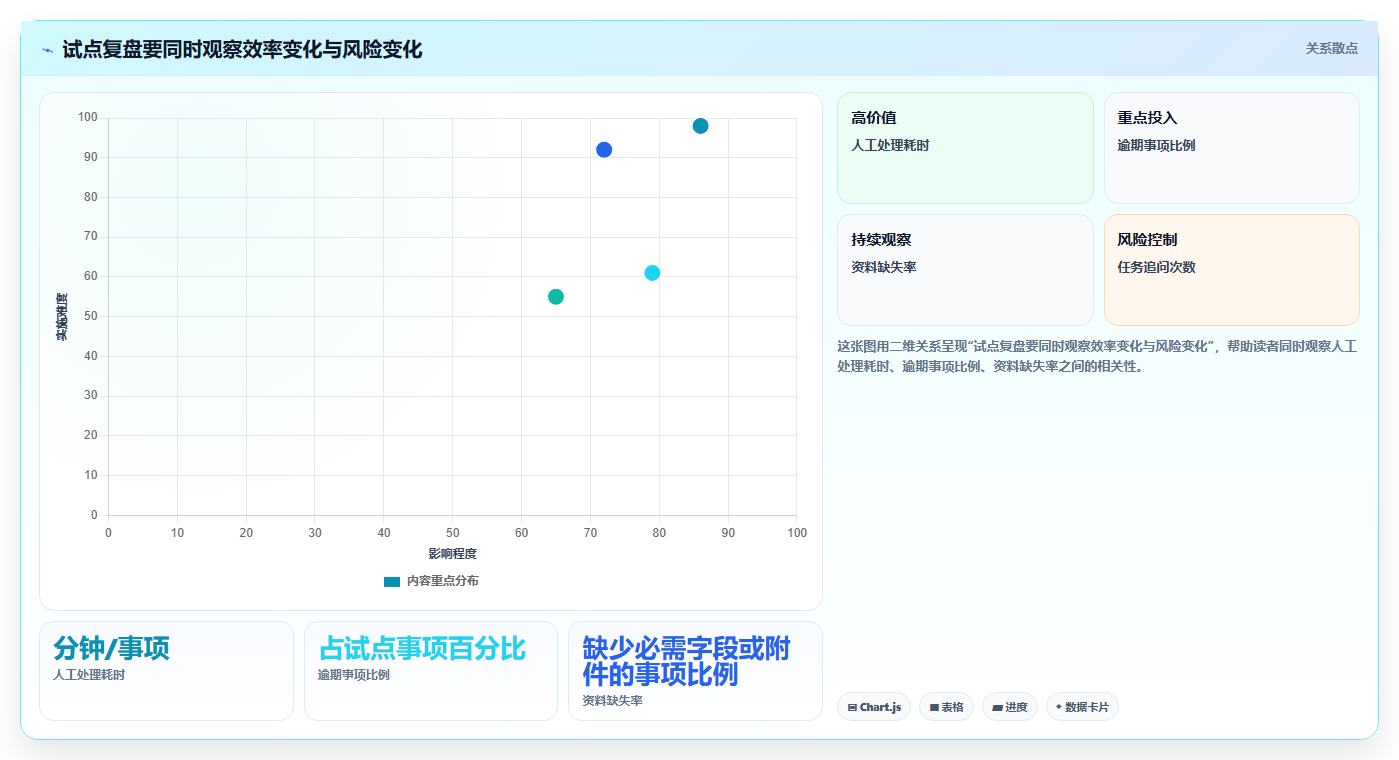Click the 逾期事项比例 label under 占试点事项百分比
Image resolution: width=1399 pixels, height=760 pixels.
pos(354,675)
